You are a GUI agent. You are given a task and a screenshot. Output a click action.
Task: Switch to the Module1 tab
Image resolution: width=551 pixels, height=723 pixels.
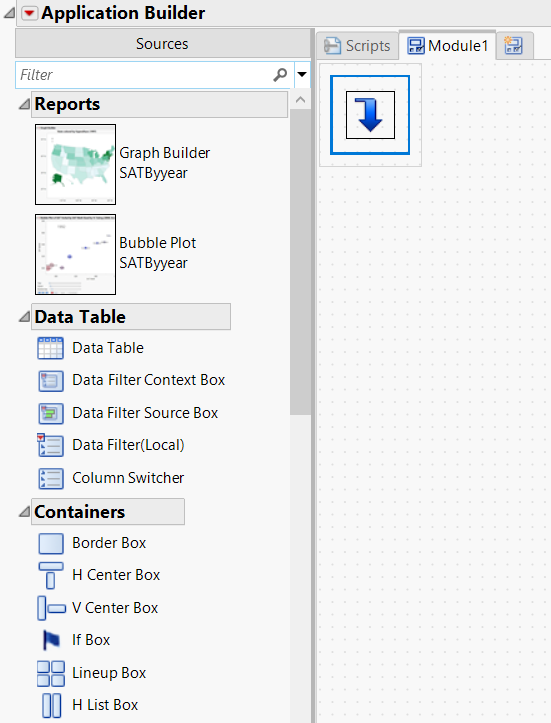tap(447, 45)
